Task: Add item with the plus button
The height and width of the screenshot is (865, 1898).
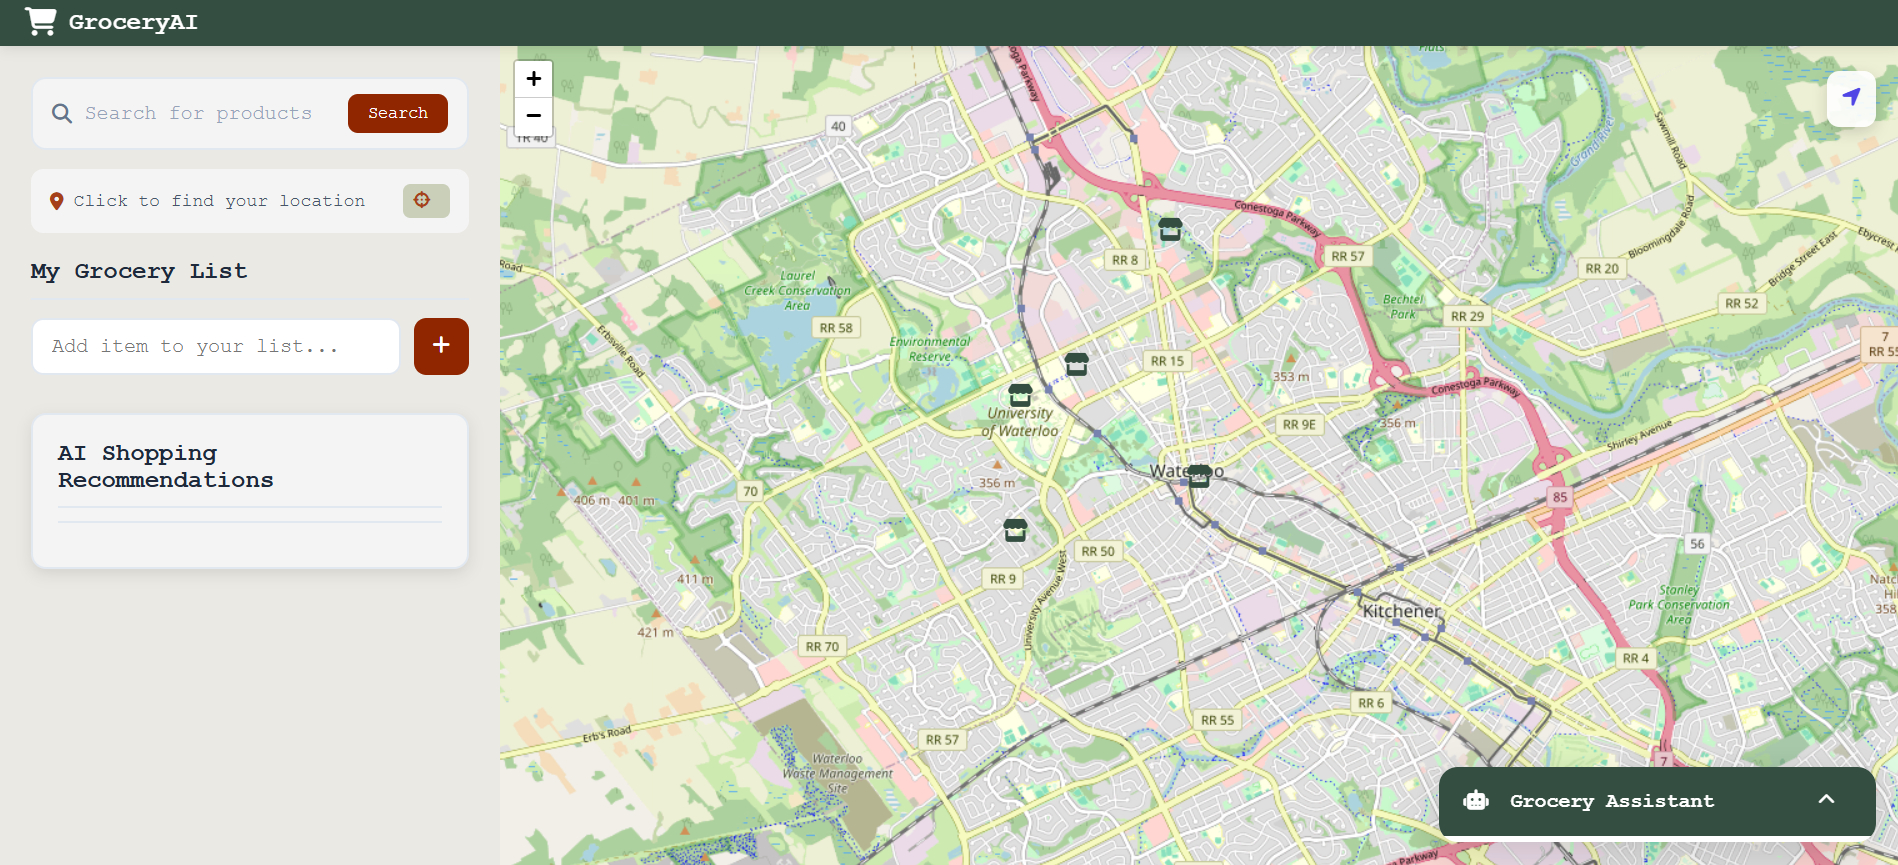Action: [x=441, y=346]
